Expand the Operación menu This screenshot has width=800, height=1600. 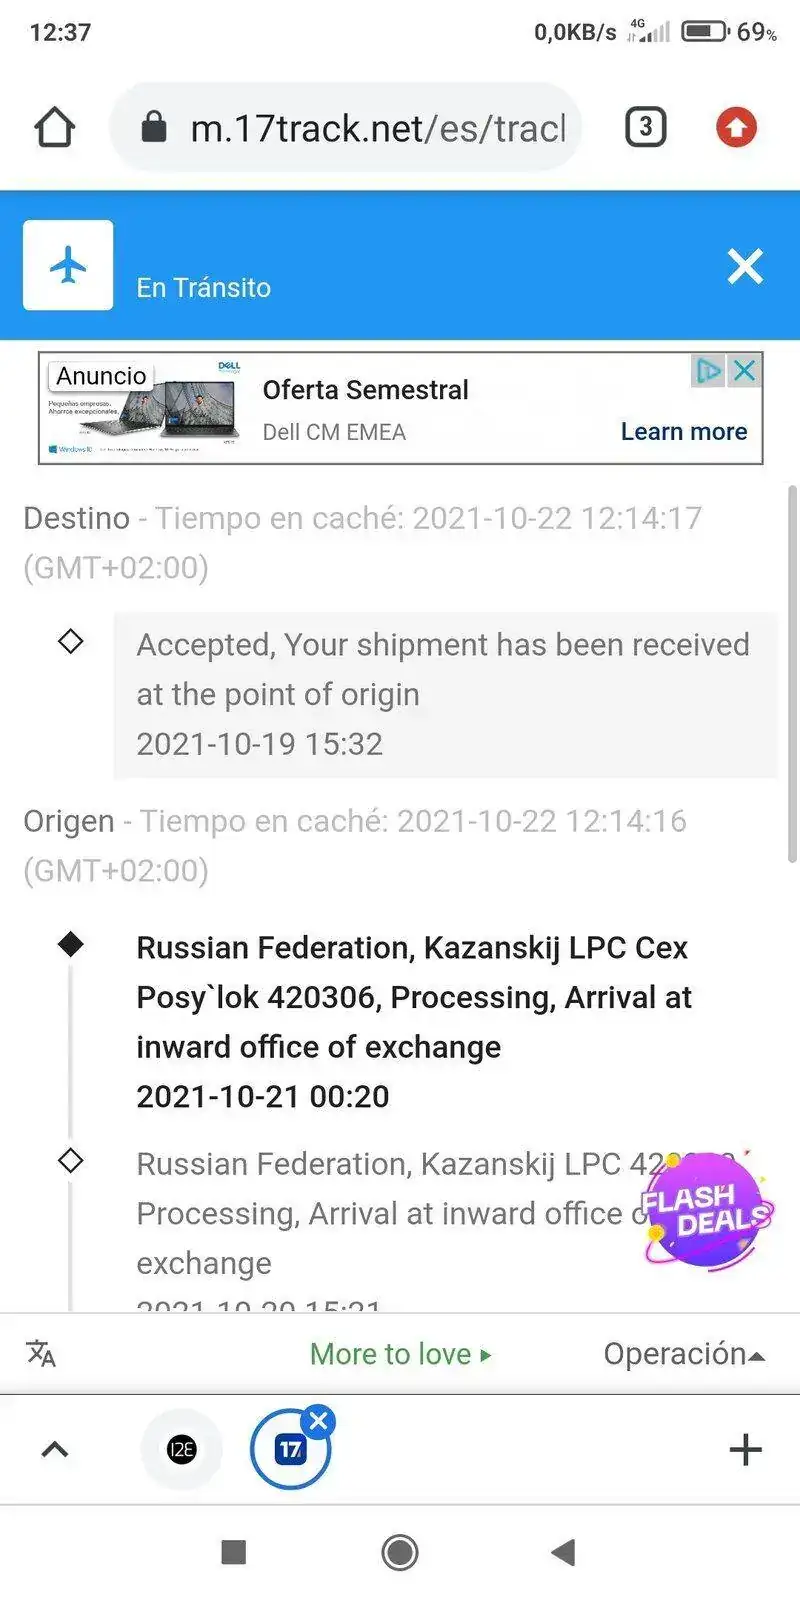pyautogui.click(x=684, y=1354)
